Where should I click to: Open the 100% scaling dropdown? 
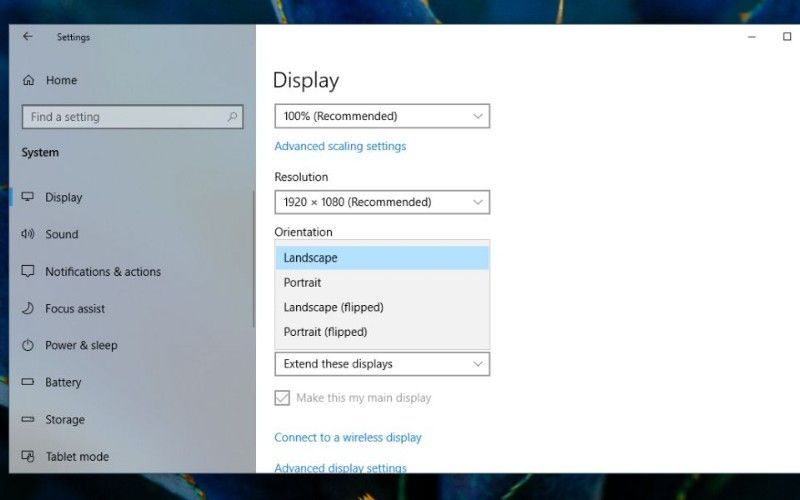tap(382, 116)
